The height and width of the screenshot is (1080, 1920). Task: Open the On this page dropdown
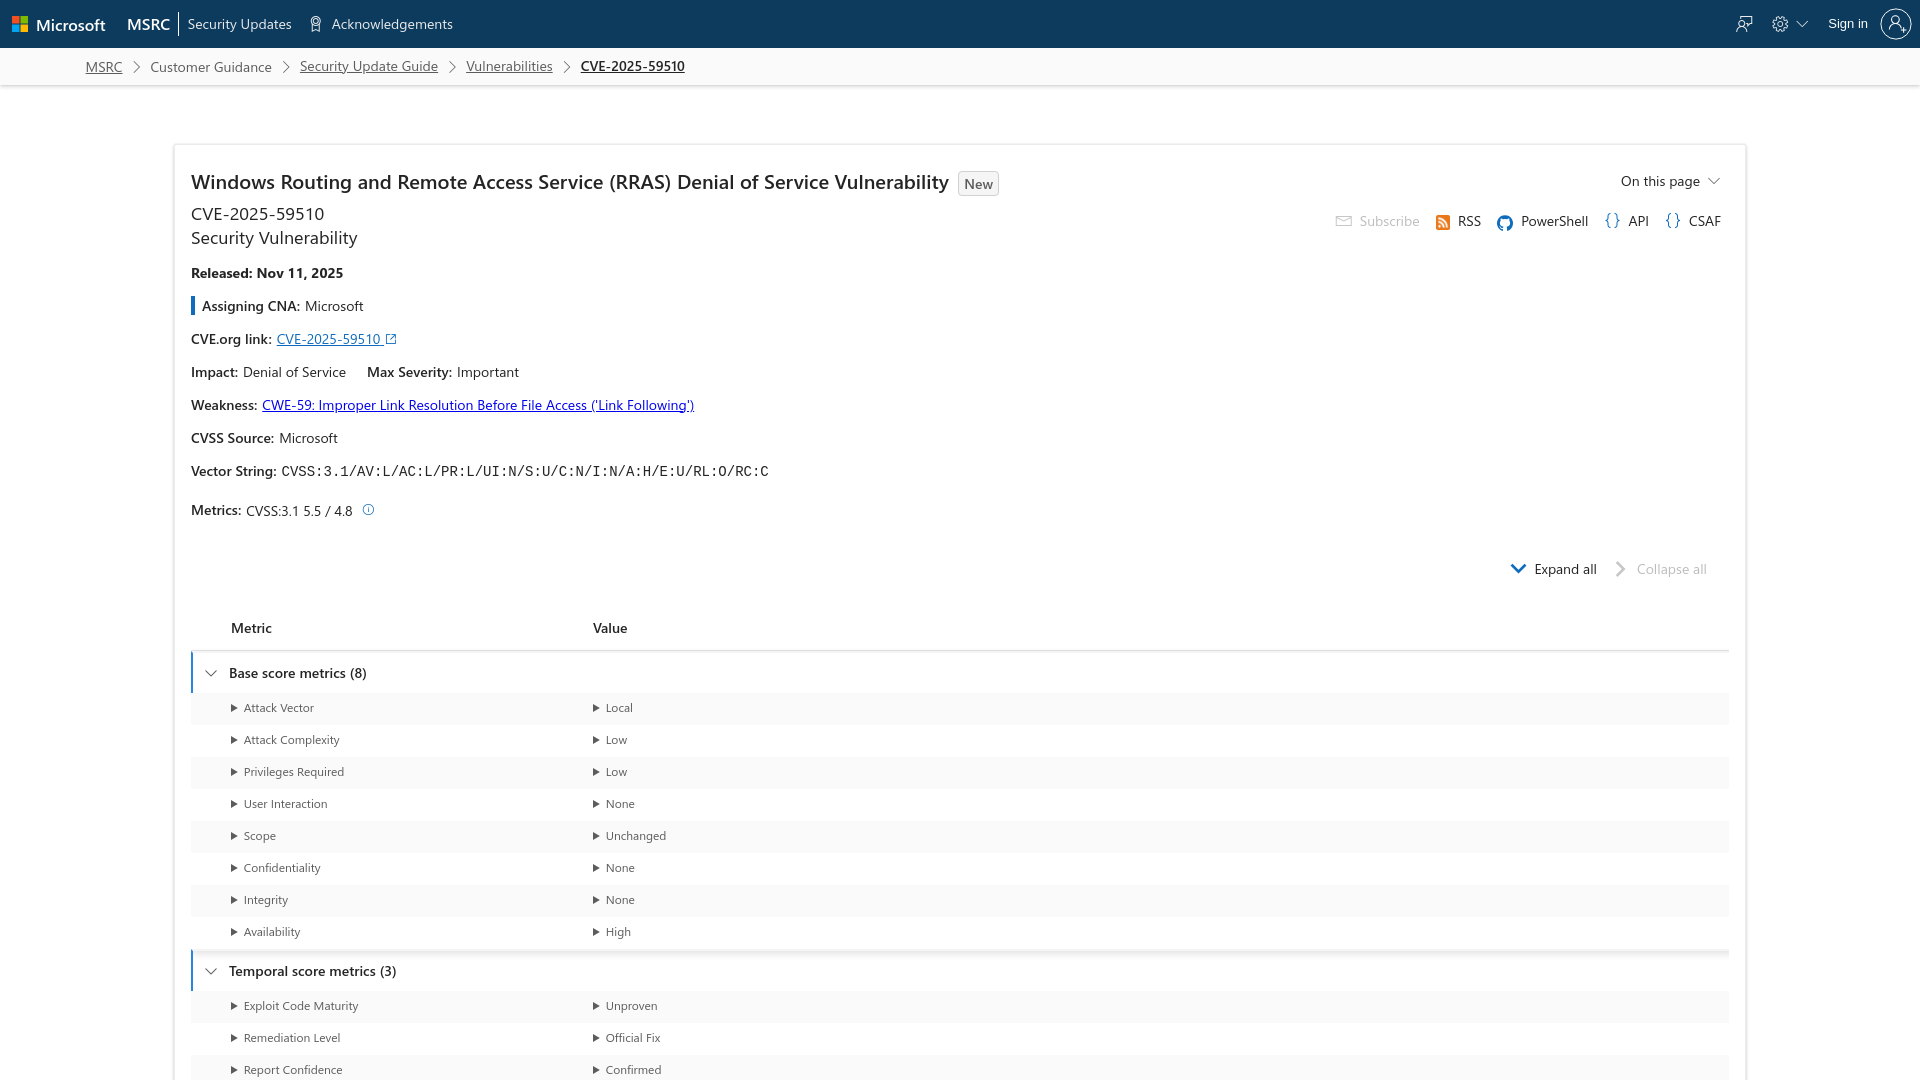pyautogui.click(x=1668, y=181)
